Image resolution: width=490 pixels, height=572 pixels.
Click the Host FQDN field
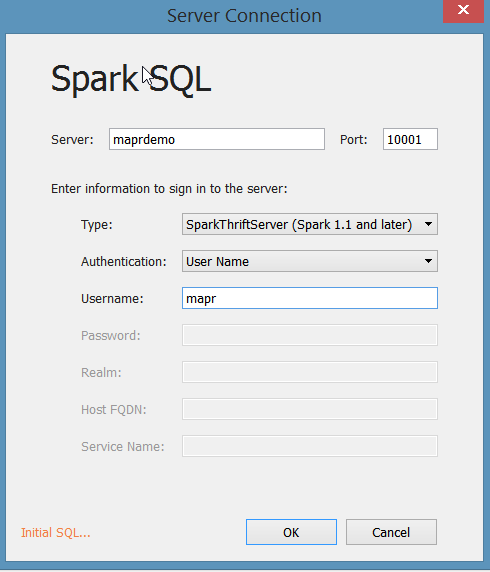pyautogui.click(x=310, y=409)
